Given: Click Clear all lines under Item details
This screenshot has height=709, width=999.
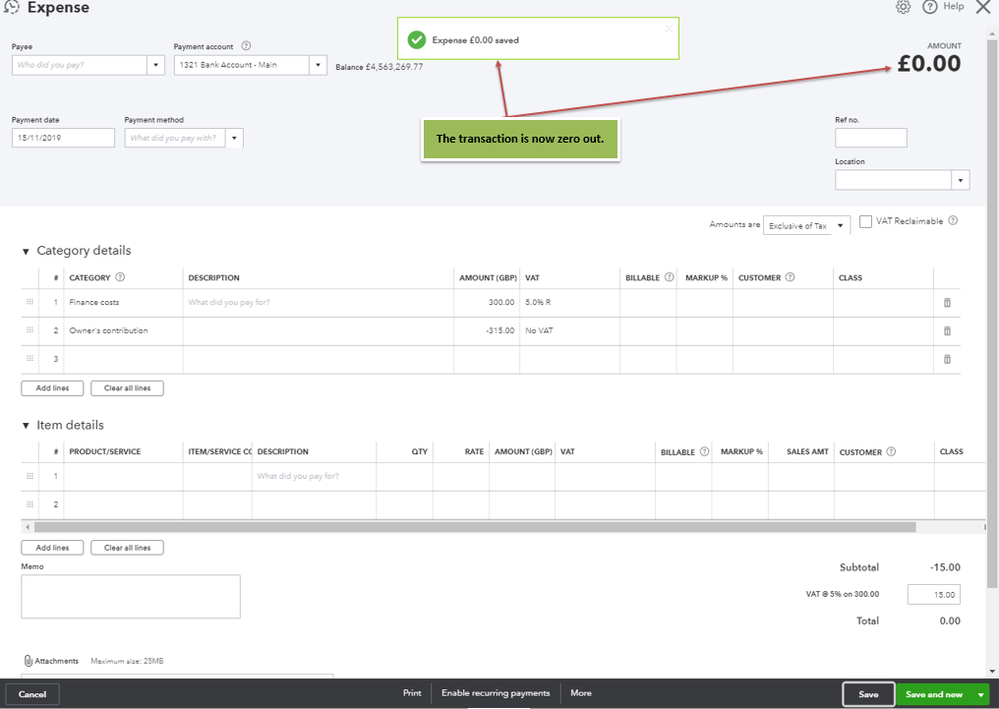Looking at the screenshot, I should tap(127, 548).
